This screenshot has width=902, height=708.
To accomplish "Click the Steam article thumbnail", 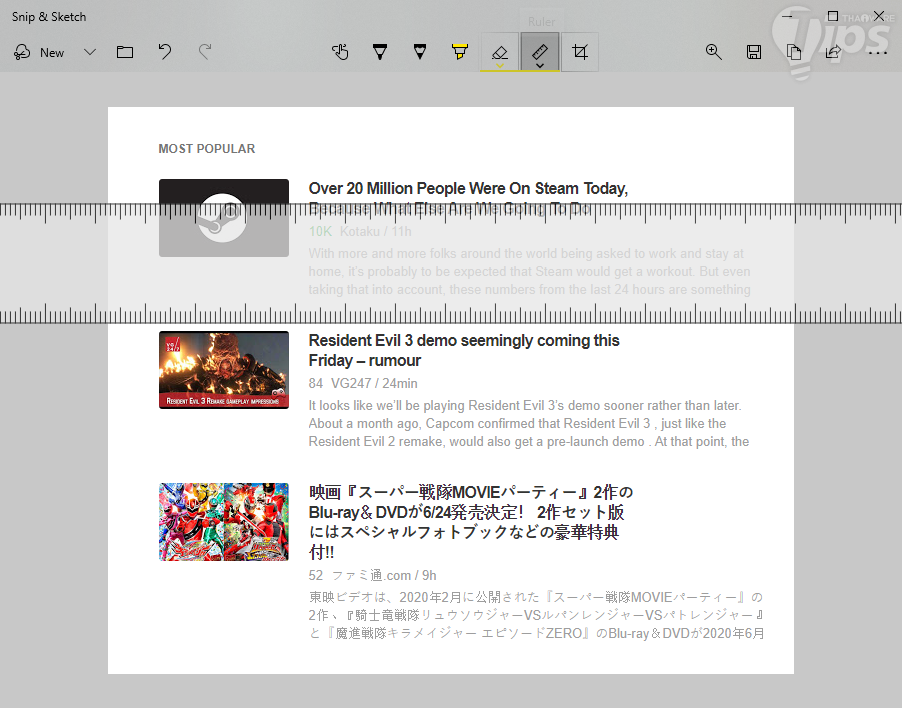I will pyautogui.click(x=224, y=218).
